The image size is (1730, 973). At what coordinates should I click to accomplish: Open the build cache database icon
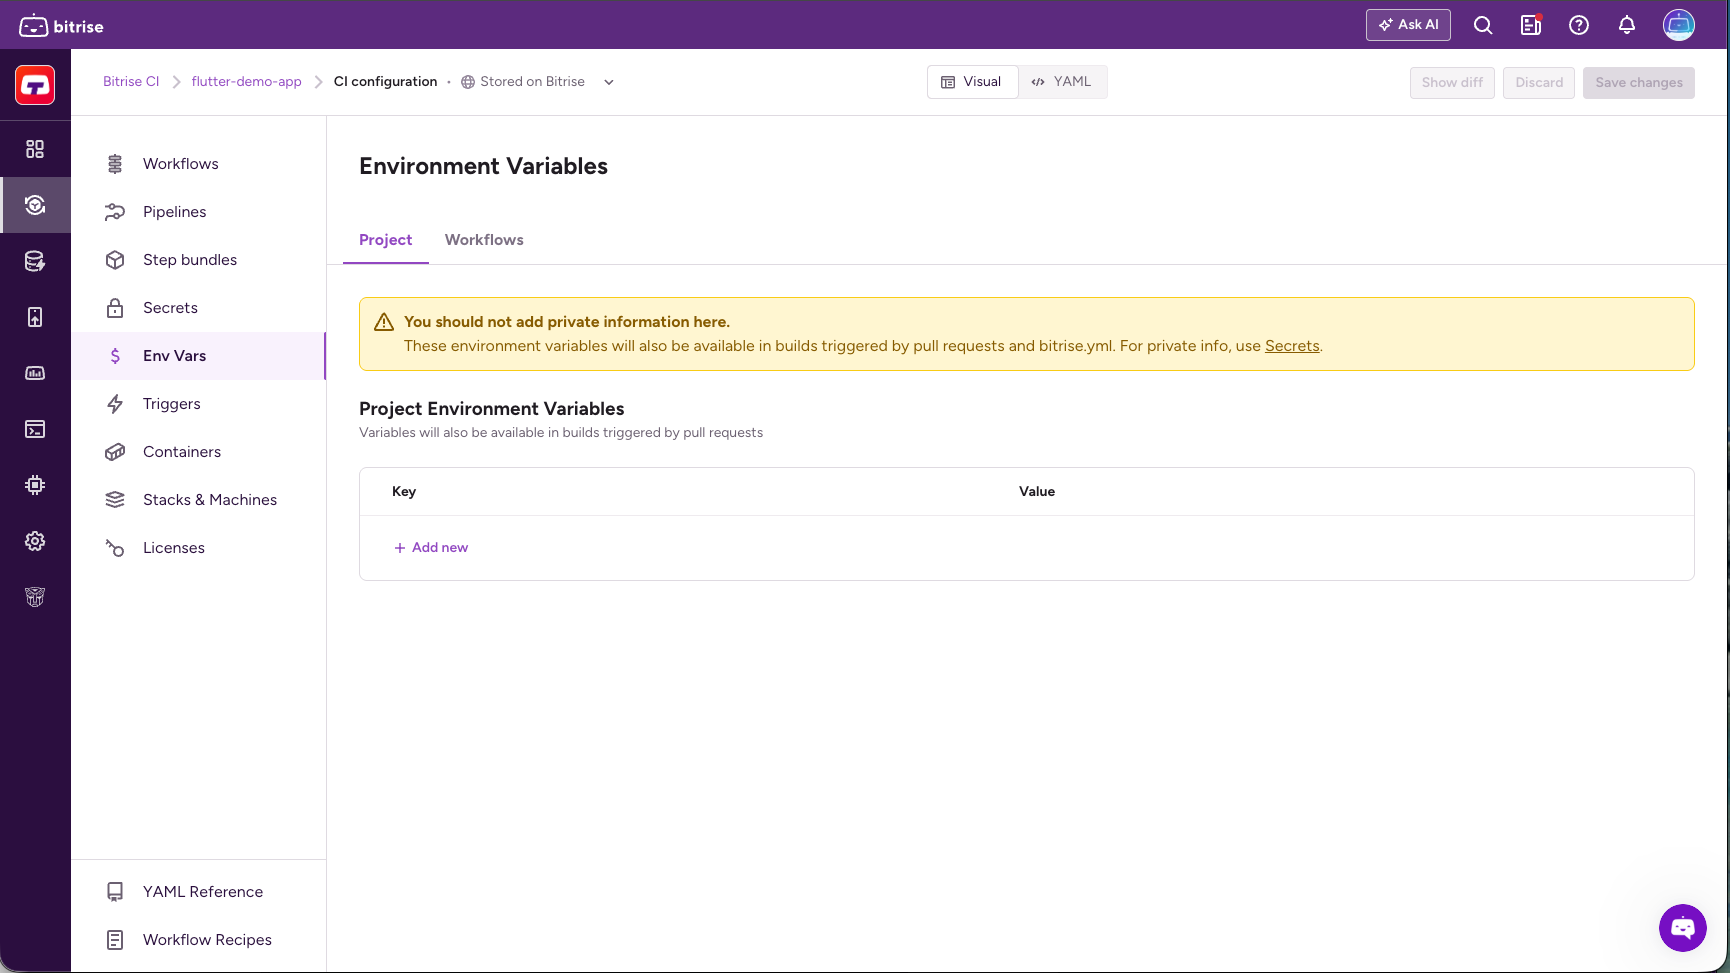coord(35,261)
